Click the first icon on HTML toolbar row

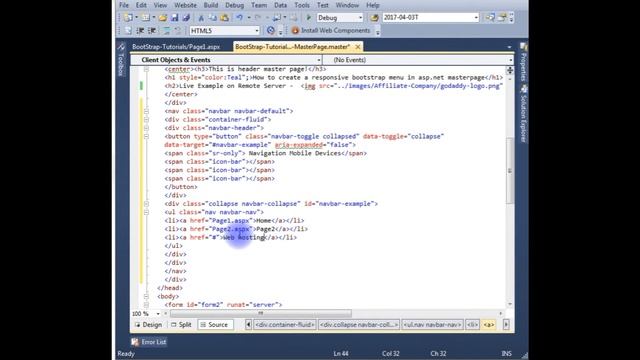(x=128, y=31)
